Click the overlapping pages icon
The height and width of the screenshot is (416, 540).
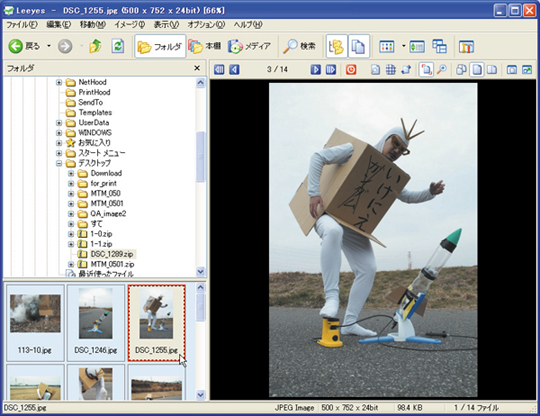point(461,70)
